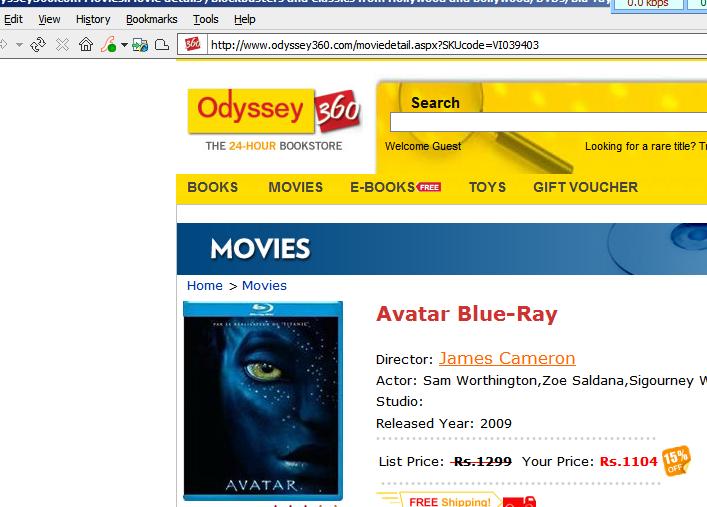Open the history dropdown arrow beside forward button
This screenshot has height=507, width=707.
pyautogui.click(x=19, y=45)
